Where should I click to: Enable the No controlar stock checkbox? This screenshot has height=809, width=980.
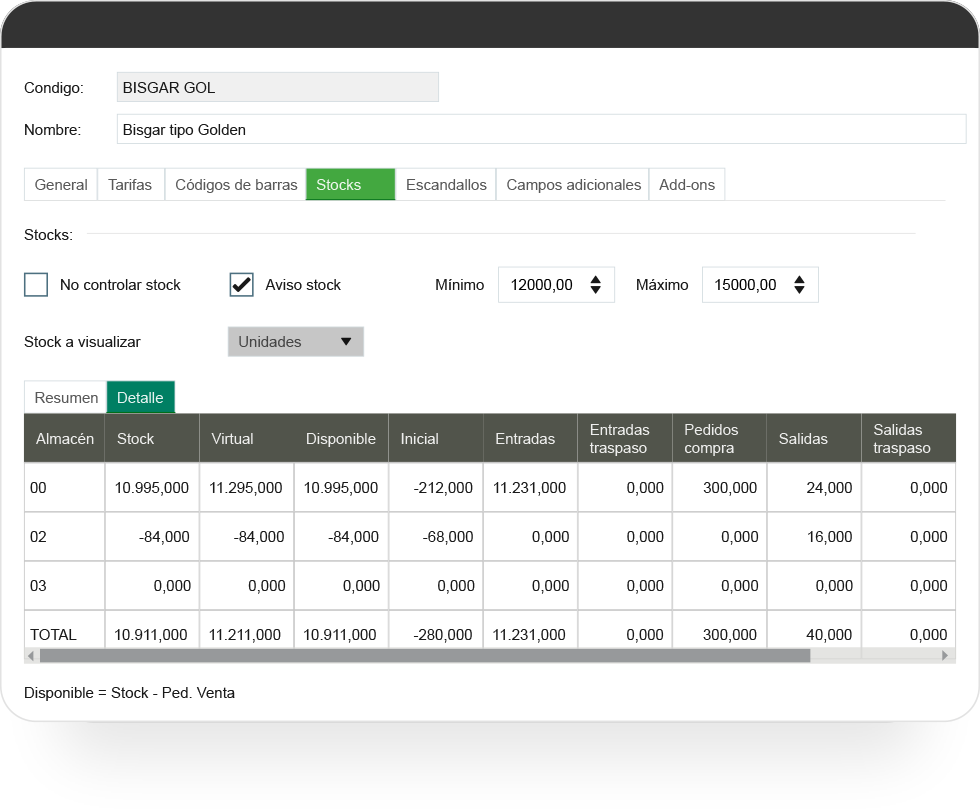(x=36, y=285)
